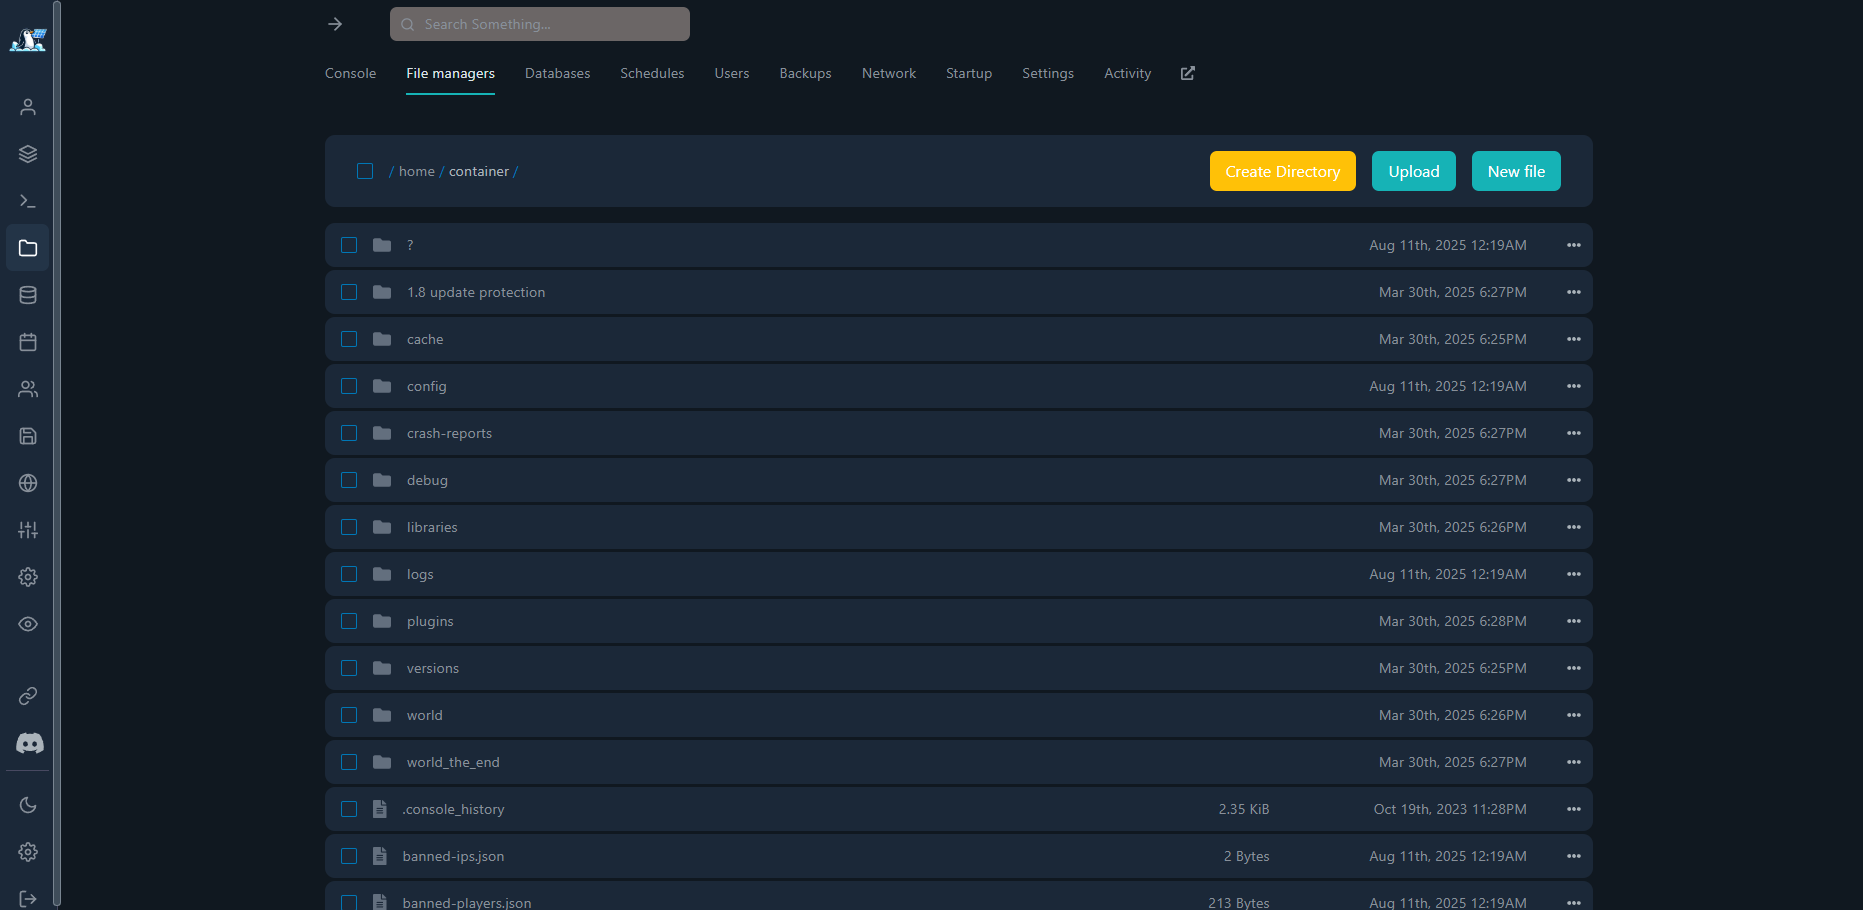Check the checkbox next to the plugins folder
Screen dimensions: 1863x910
point(349,621)
